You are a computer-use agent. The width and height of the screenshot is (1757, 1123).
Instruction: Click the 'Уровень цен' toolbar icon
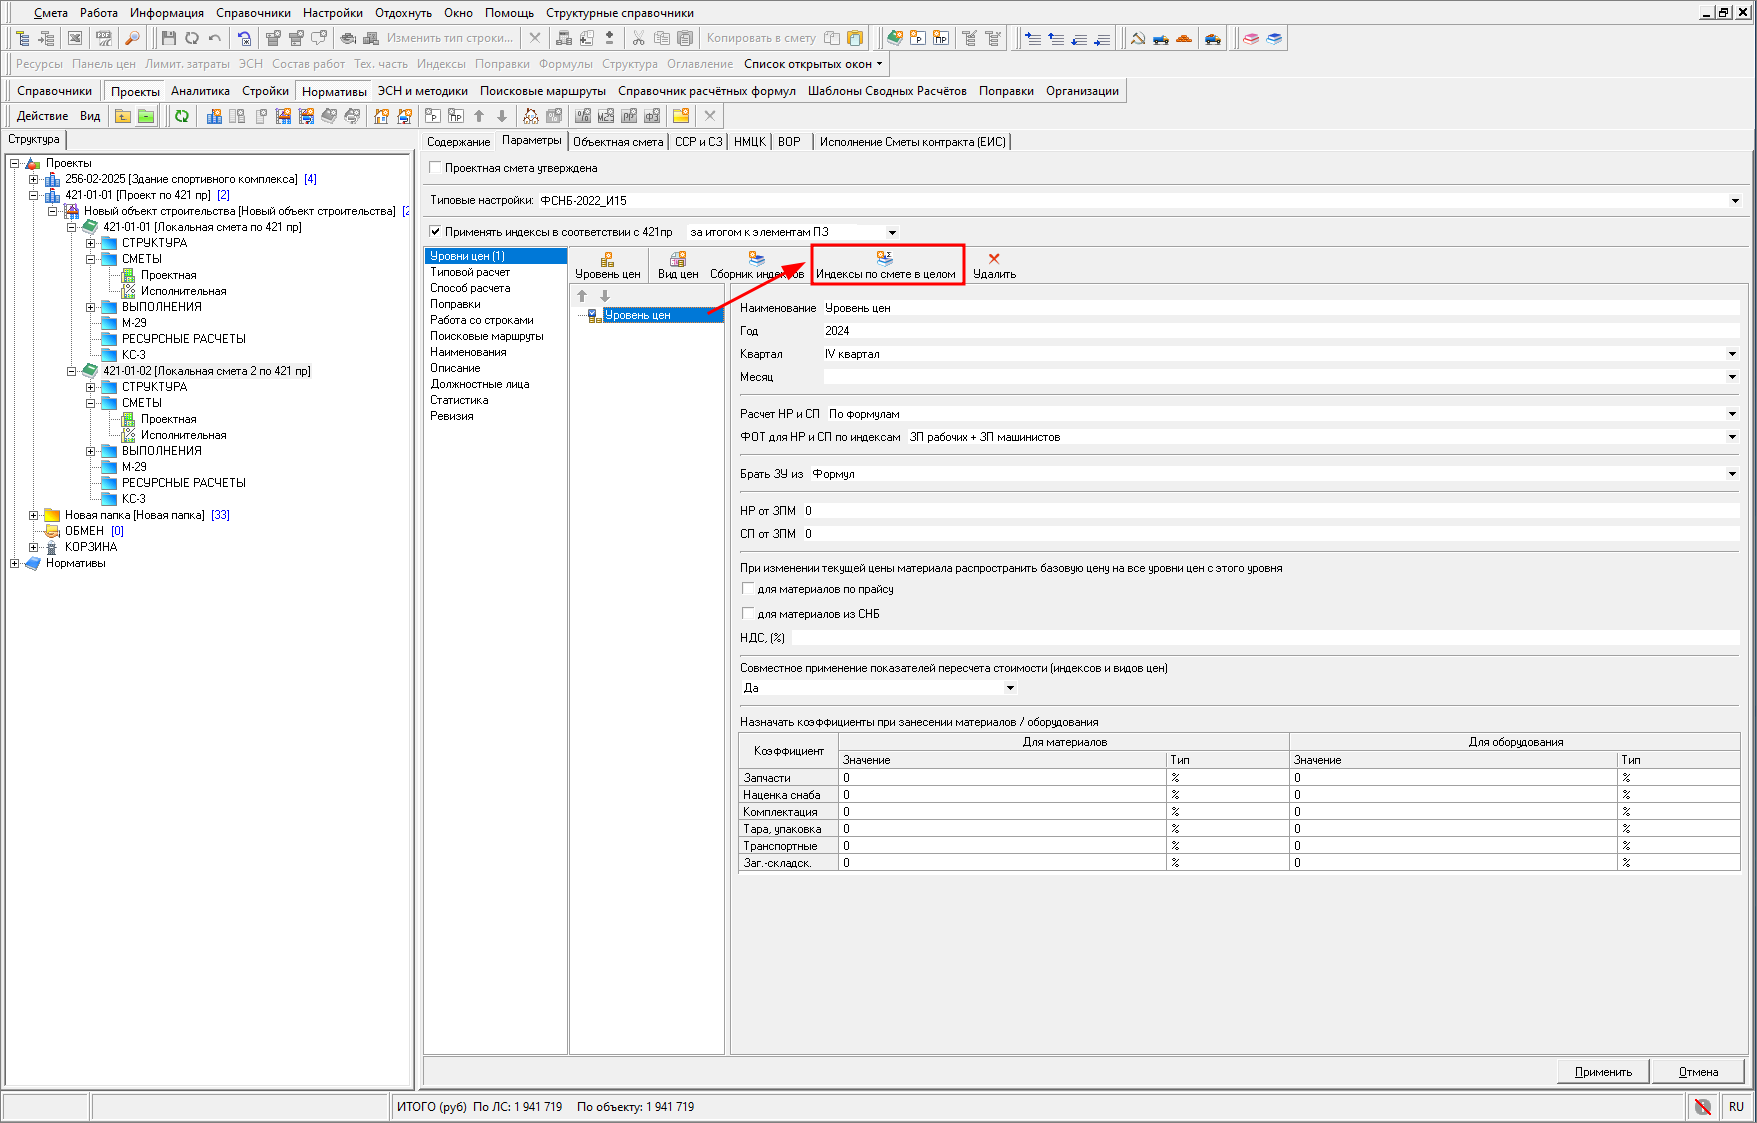tap(607, 266)
